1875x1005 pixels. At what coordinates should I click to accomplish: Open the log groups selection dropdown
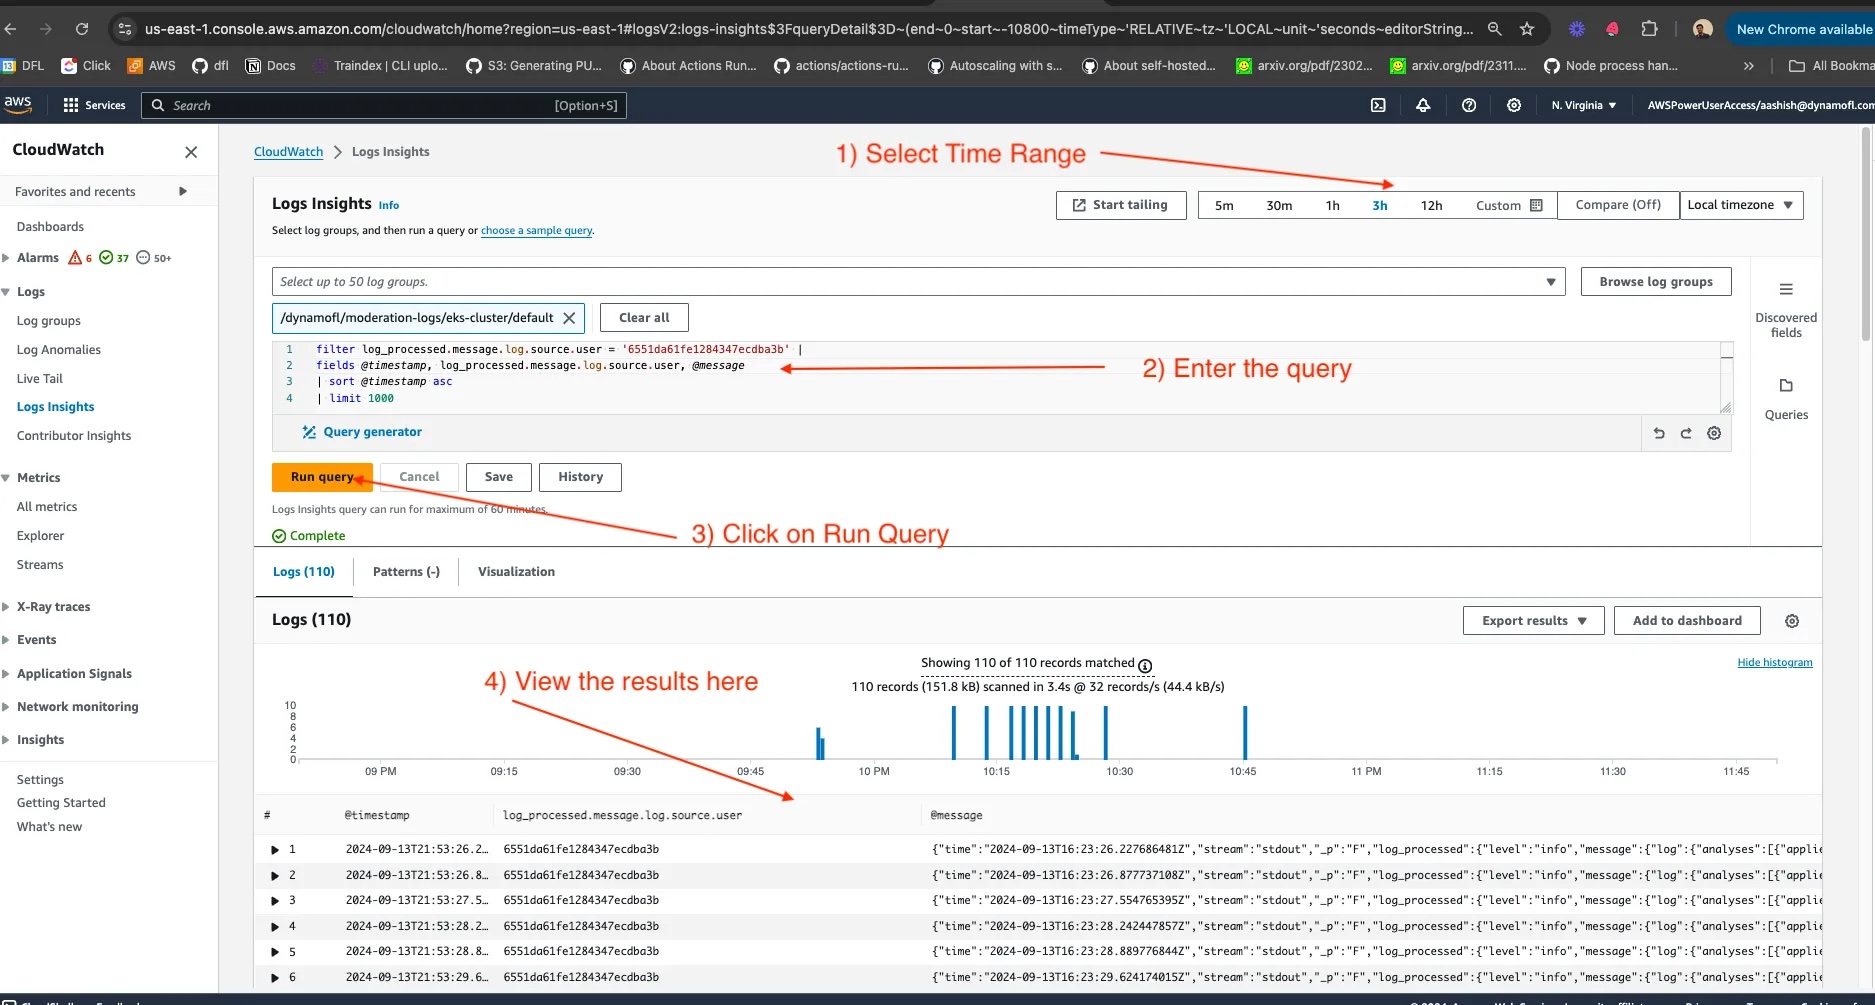coord(918,282)
